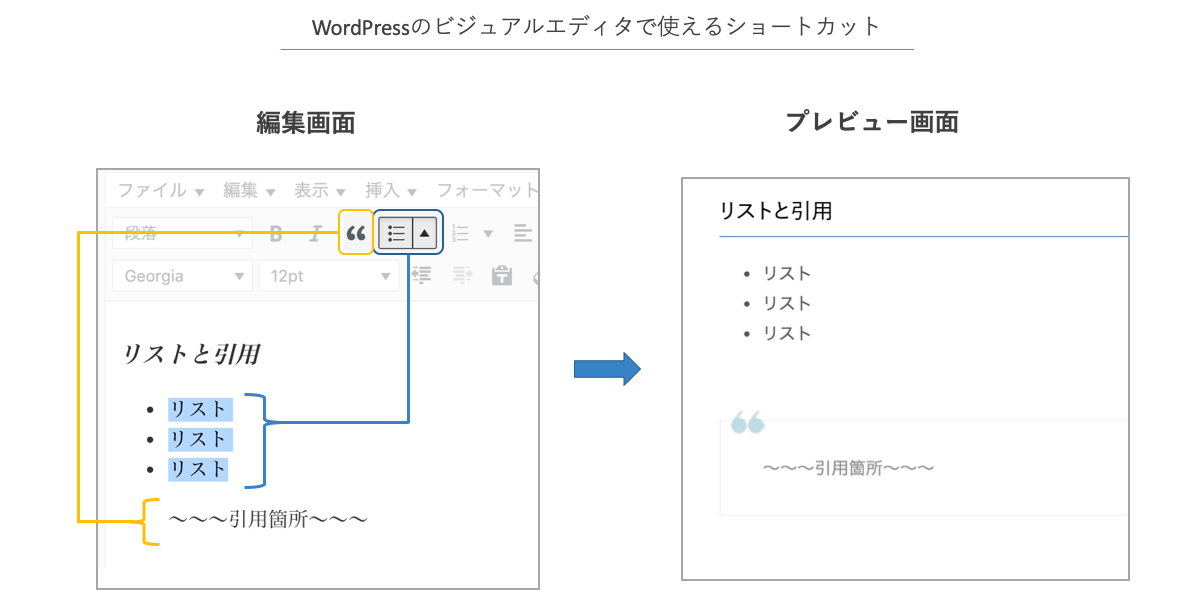Viewport: 1197px width, 600px height.
Task: Open the 12pt font size dropdown
Action: click(x=328, y=276)
